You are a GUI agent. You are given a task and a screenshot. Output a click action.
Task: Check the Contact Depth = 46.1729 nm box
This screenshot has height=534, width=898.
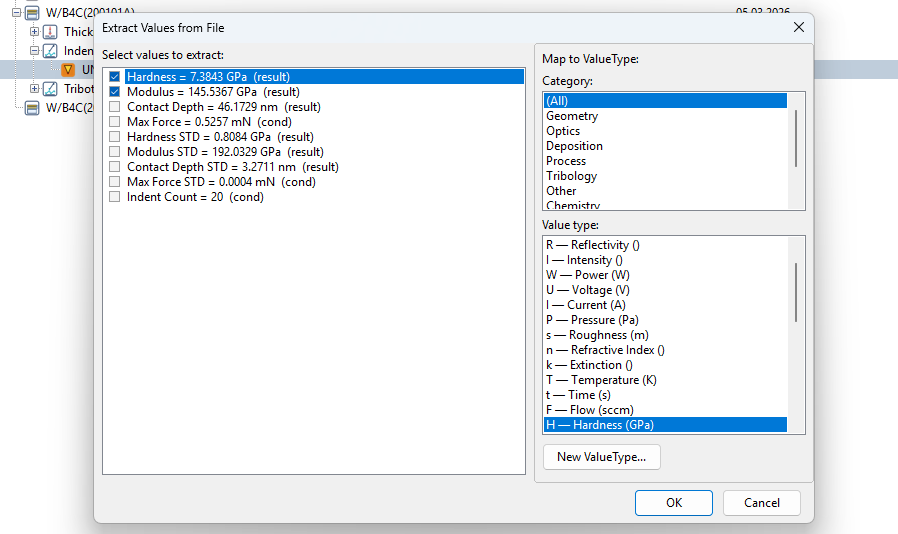pos(115,107)
